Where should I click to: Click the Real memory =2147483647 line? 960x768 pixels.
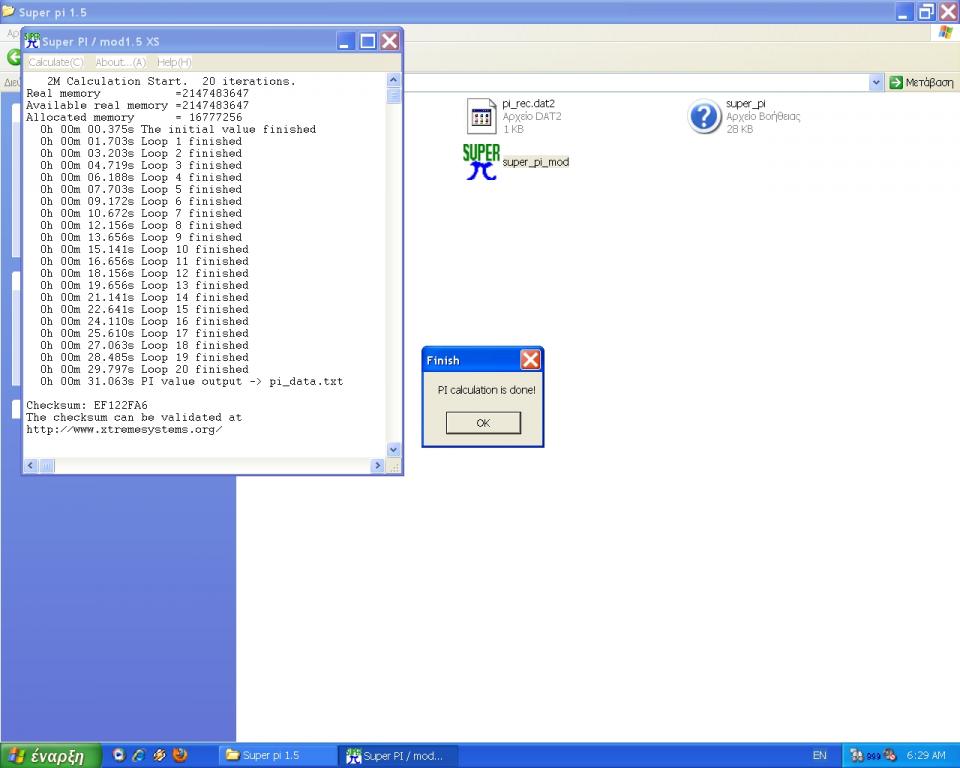tap(137, 93)
